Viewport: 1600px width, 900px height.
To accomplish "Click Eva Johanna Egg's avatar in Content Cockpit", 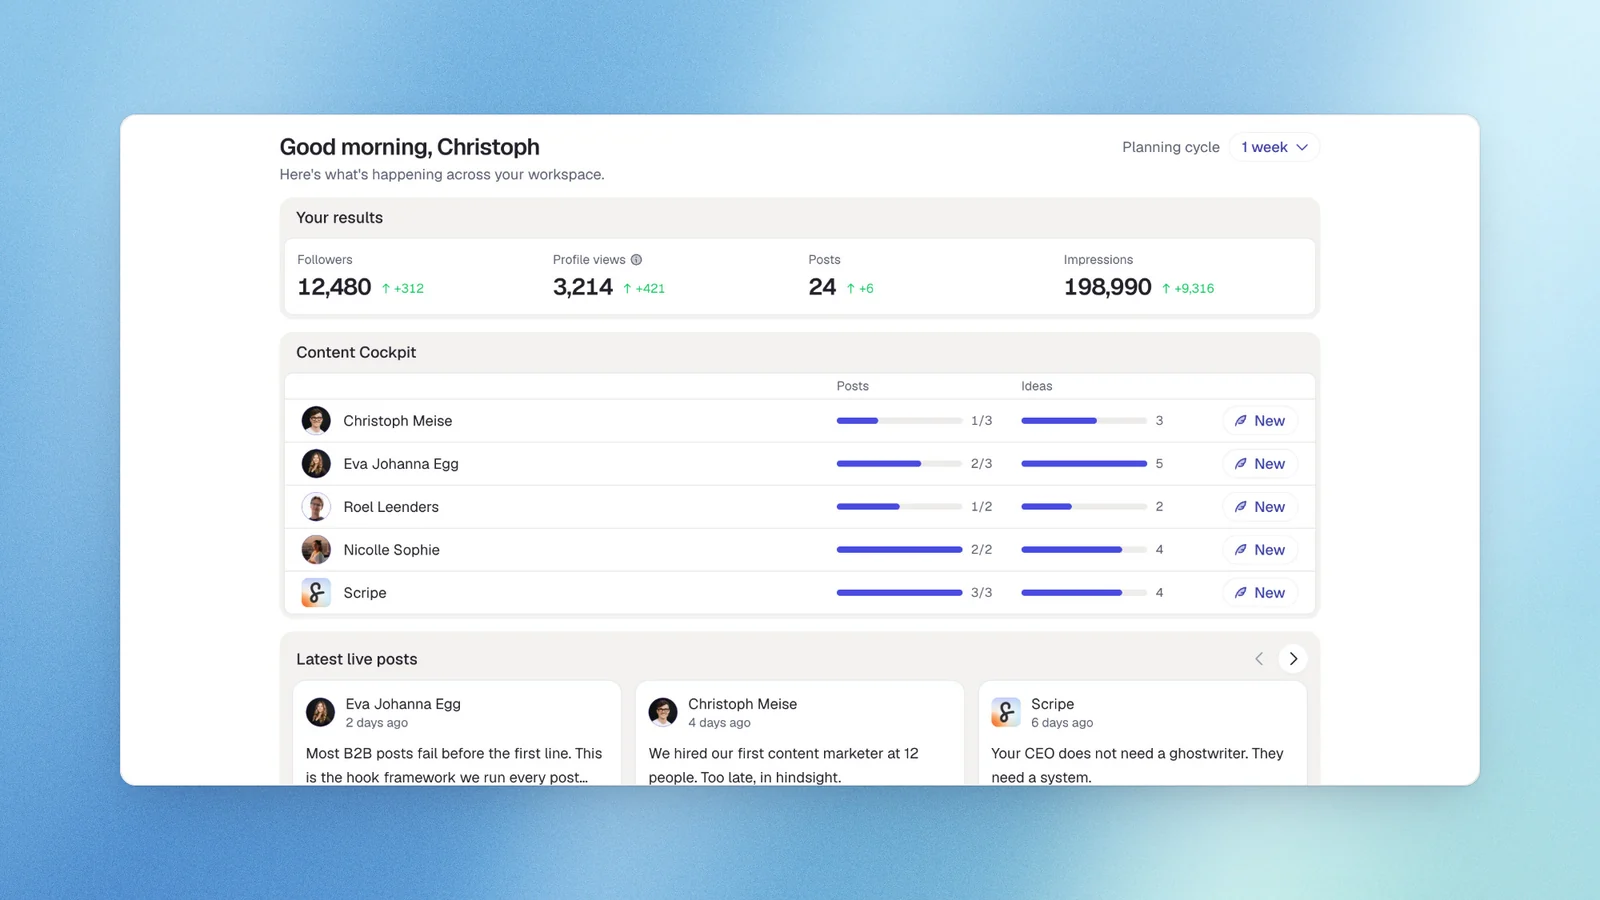I will [x=316, y=464].
